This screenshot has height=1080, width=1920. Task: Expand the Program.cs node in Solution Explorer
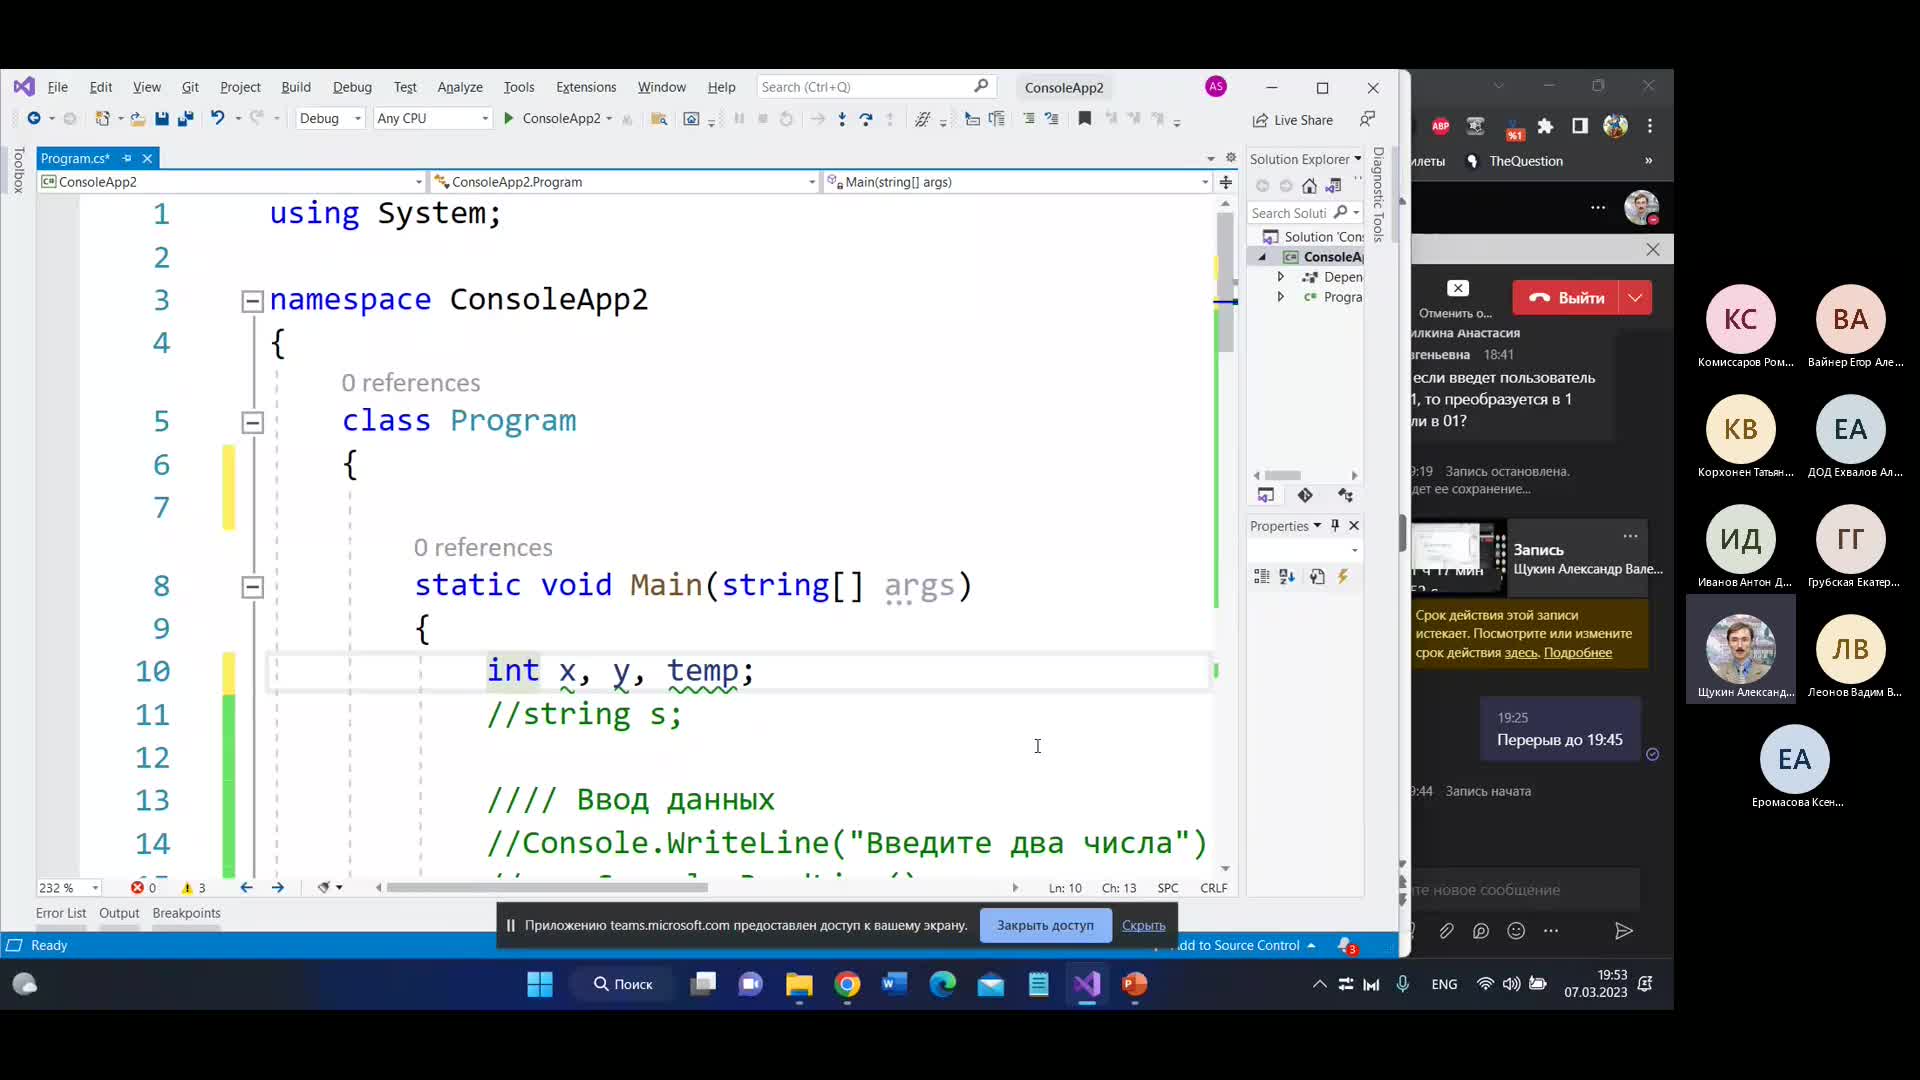click(x=1280, y=297)
